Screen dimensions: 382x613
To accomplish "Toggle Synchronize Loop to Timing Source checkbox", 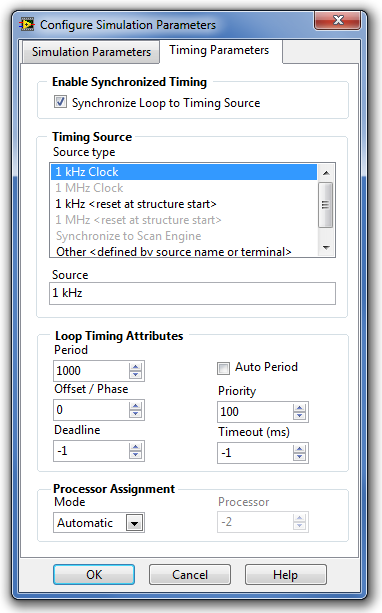I will (x=60, y=102).
